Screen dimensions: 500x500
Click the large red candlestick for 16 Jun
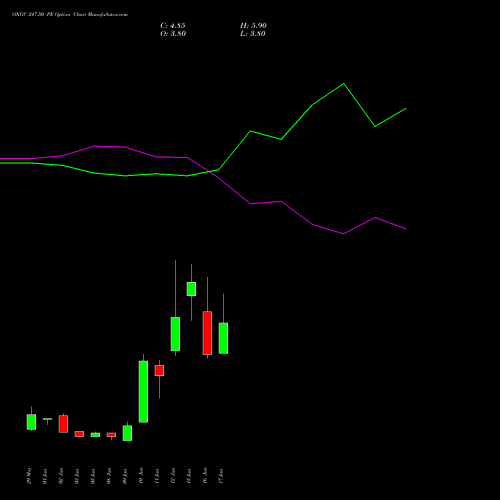[207, 333]
